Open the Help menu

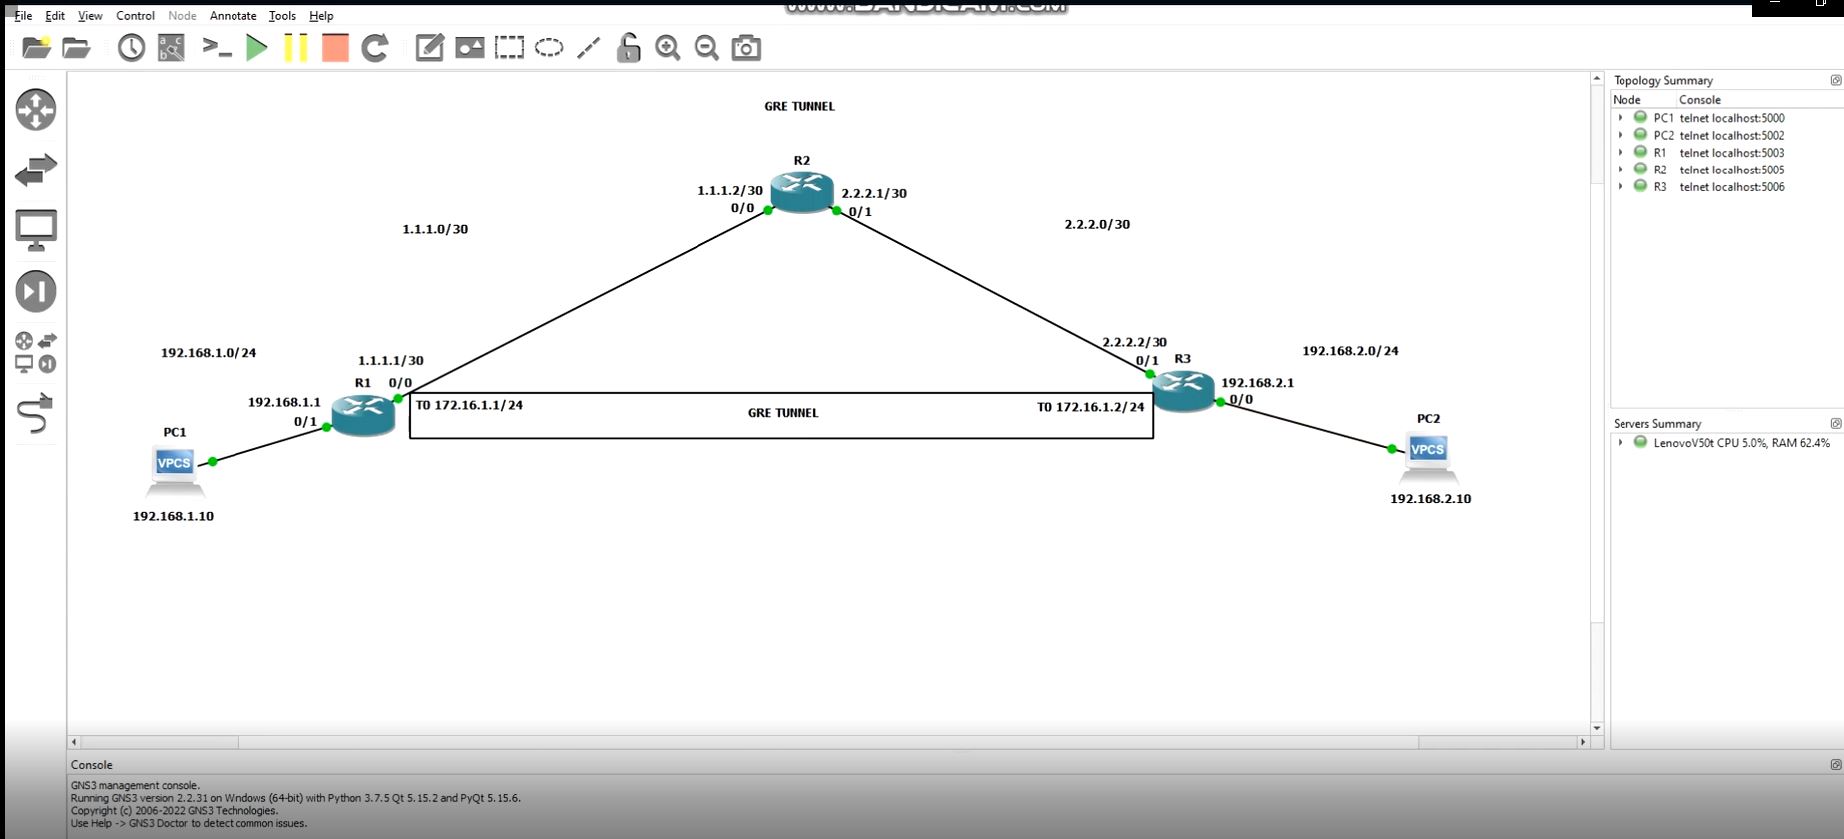click(321, 16)
